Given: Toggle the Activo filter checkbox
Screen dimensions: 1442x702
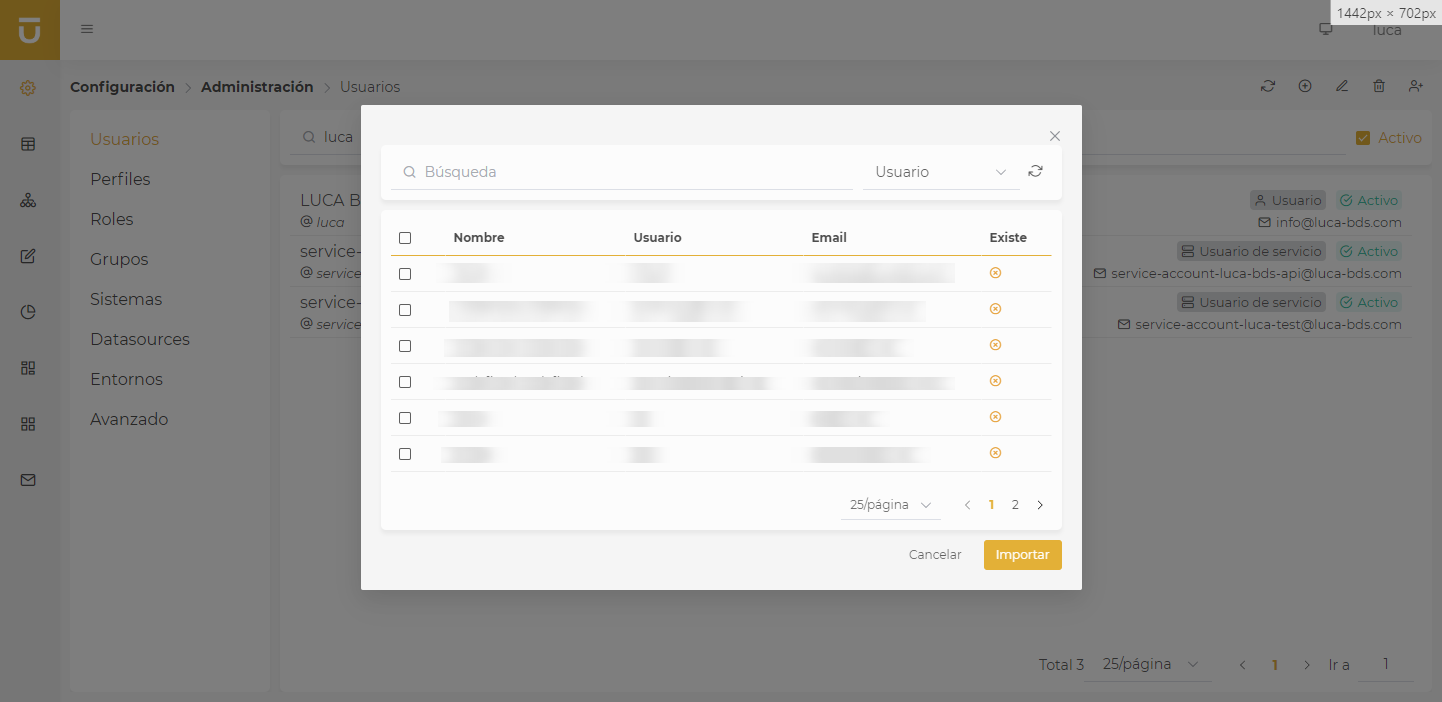Looking at the screenshot, I should point(1363,138).
